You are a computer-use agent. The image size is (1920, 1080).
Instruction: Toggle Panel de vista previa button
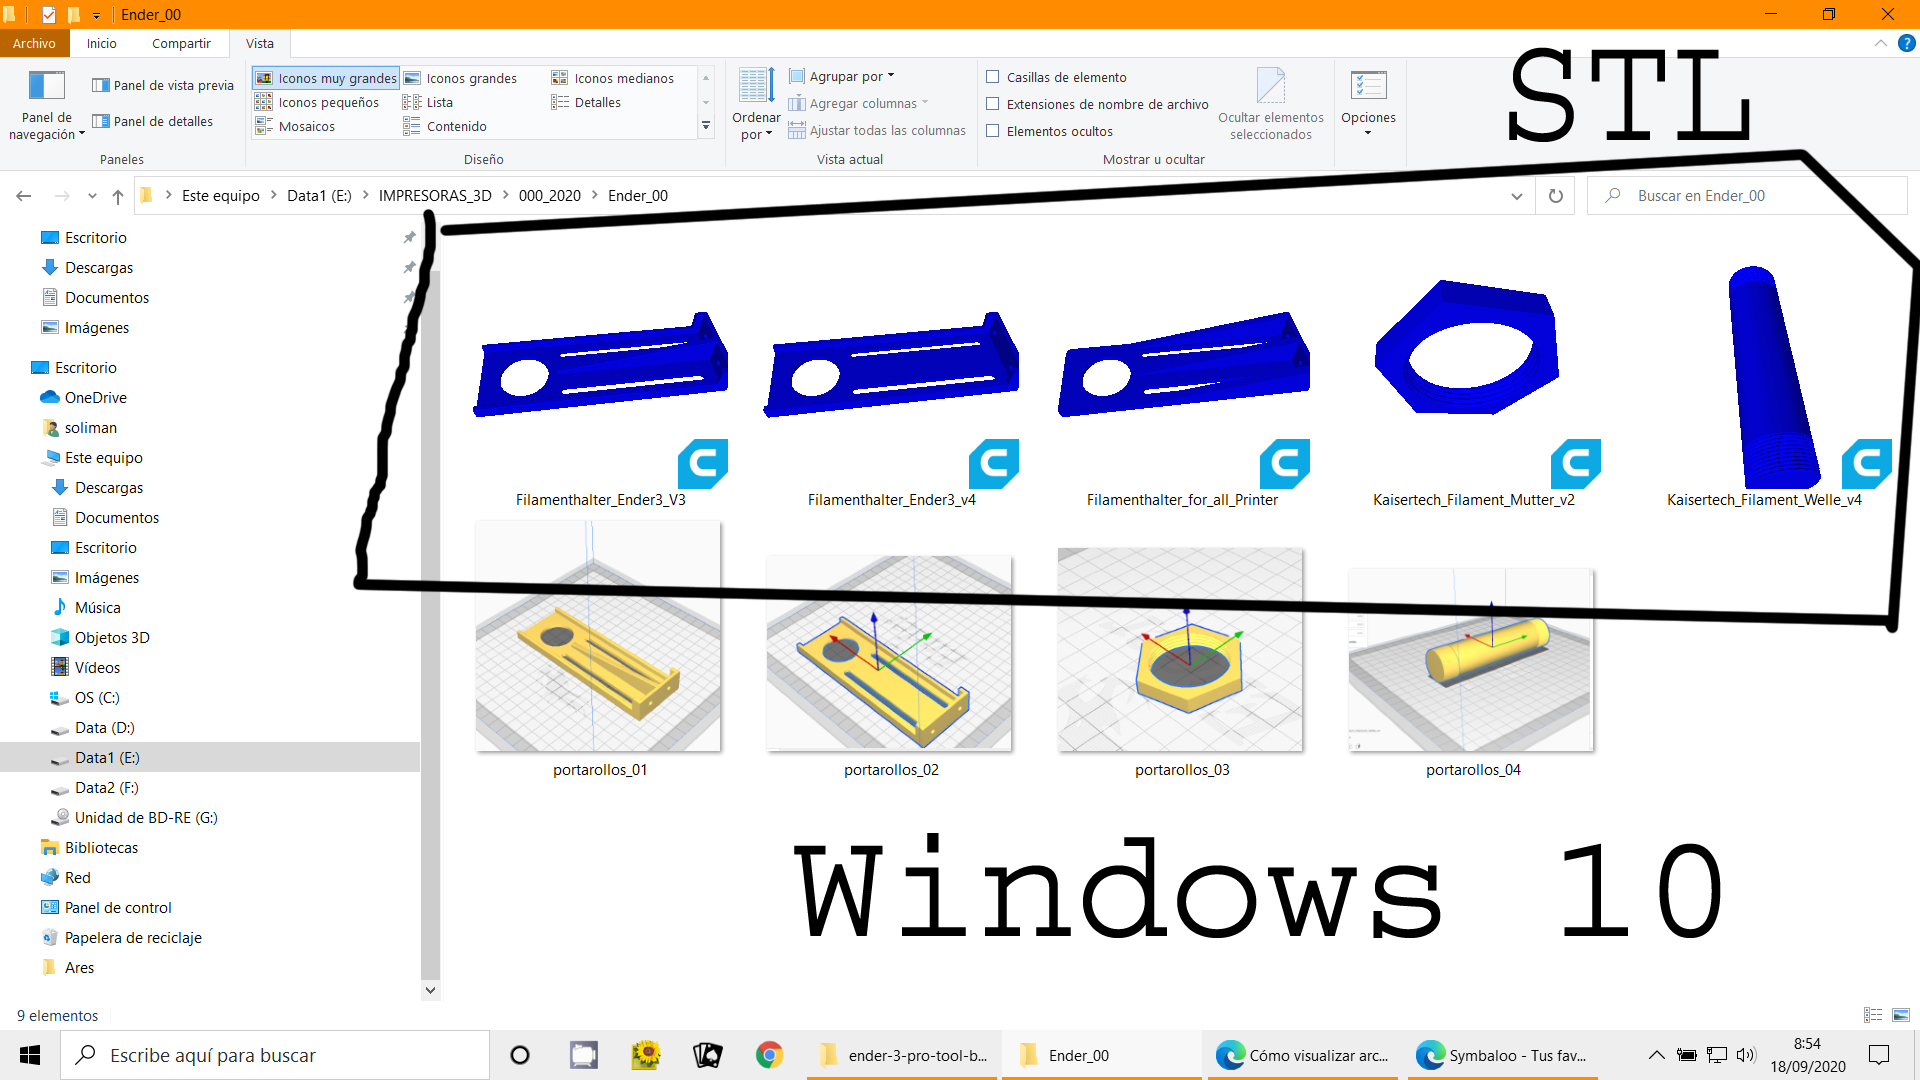point(163,85)
